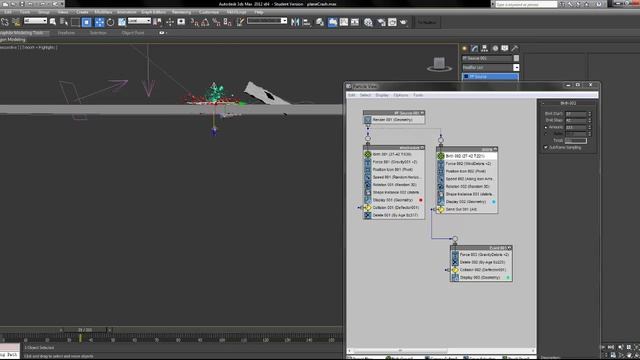This screenshot has height=360, width=640.
Task: Toggle the Graphite Modeling Tools ribbon
Action: 333,22
